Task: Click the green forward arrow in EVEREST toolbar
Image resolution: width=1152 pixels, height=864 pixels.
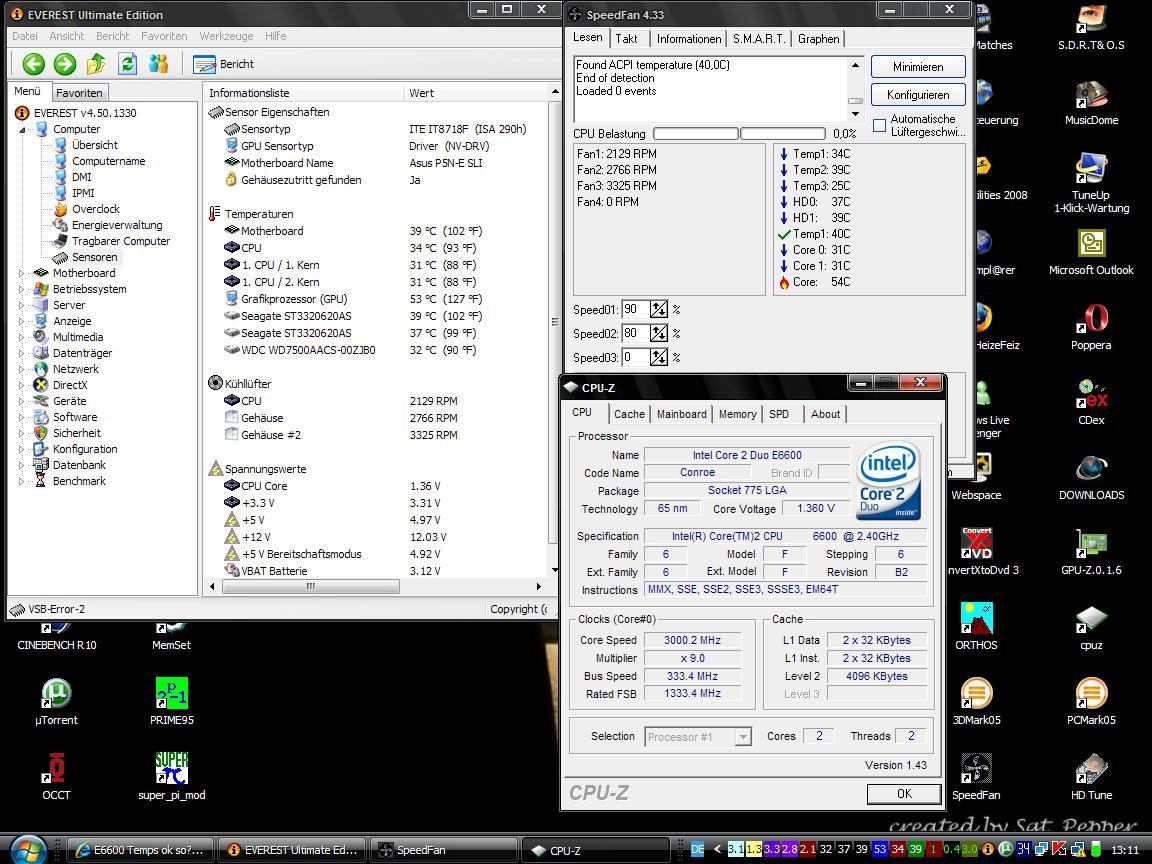Action: pyautogui.click(x=65, y=64)
